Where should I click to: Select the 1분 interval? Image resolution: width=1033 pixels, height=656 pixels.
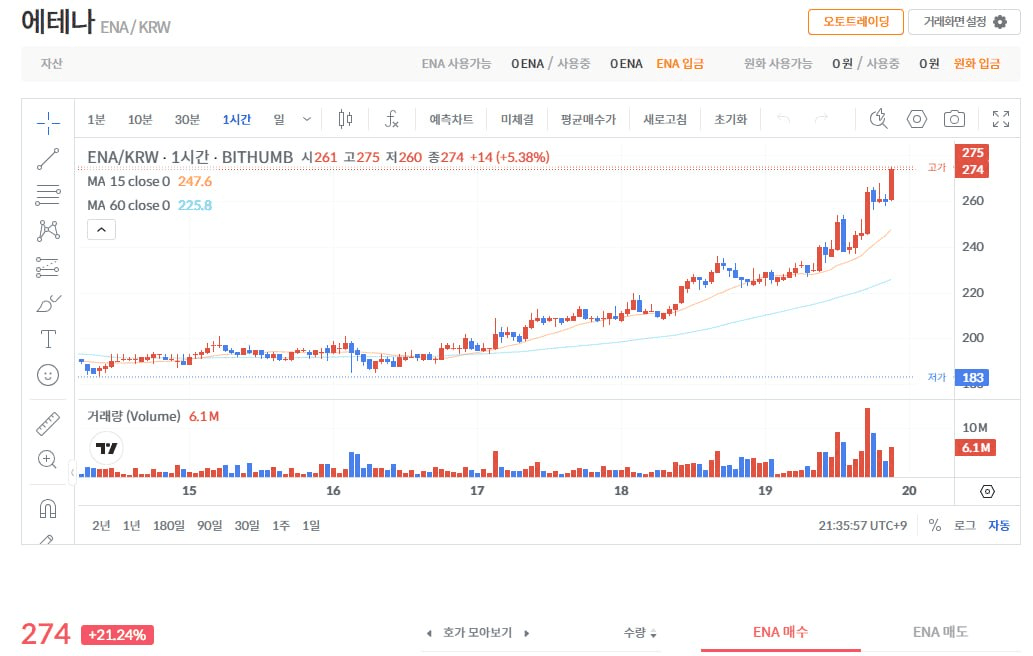[x=96, y=119]
